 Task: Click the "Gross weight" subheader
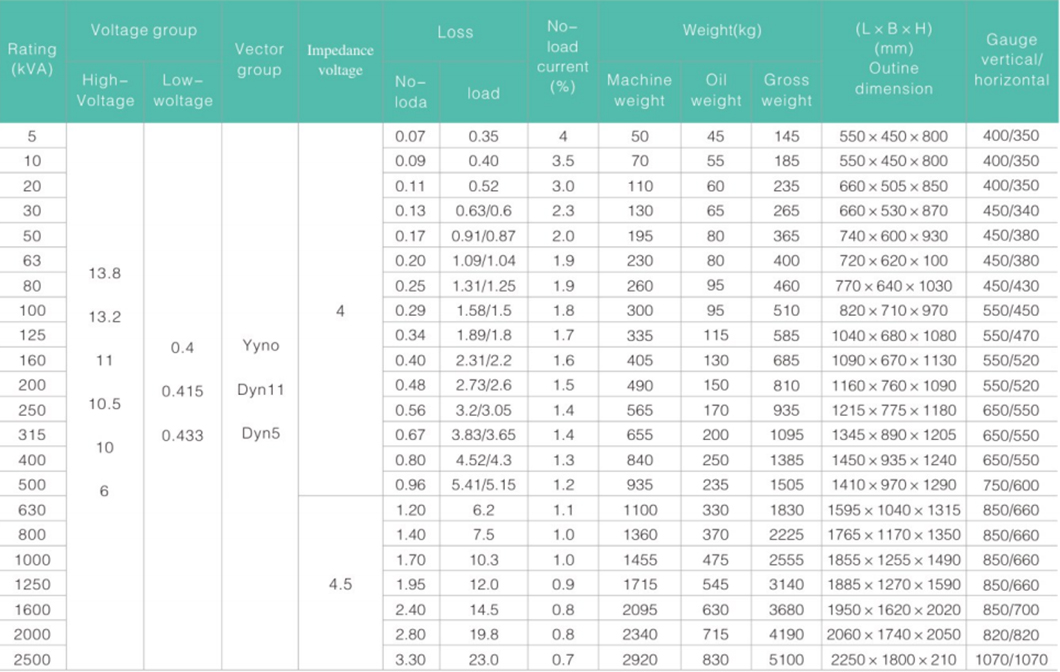pyautogui.click(x=786, y=91)
